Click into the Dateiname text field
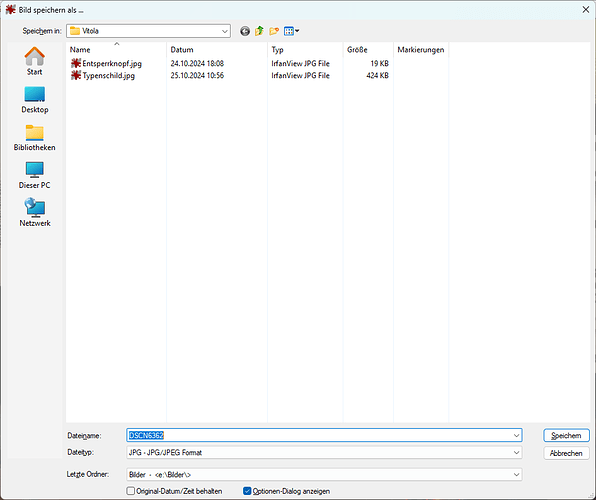 click(324, 435)
